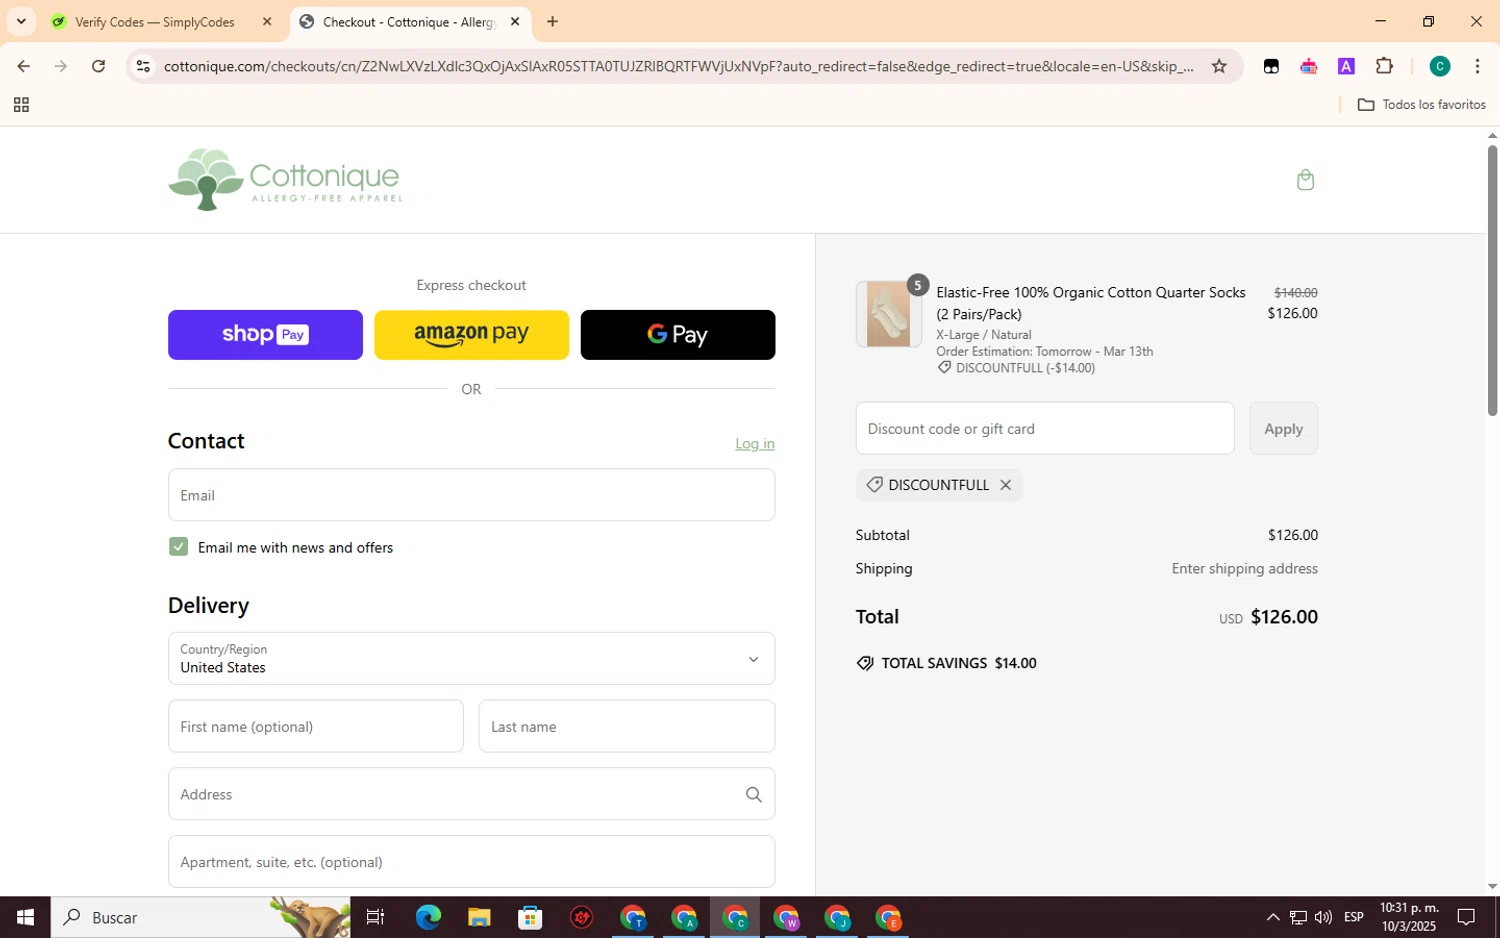Viewport: 1500px width, 938px height.
Task: Open the Chrome profile avatar
Action: [1439, 66]
